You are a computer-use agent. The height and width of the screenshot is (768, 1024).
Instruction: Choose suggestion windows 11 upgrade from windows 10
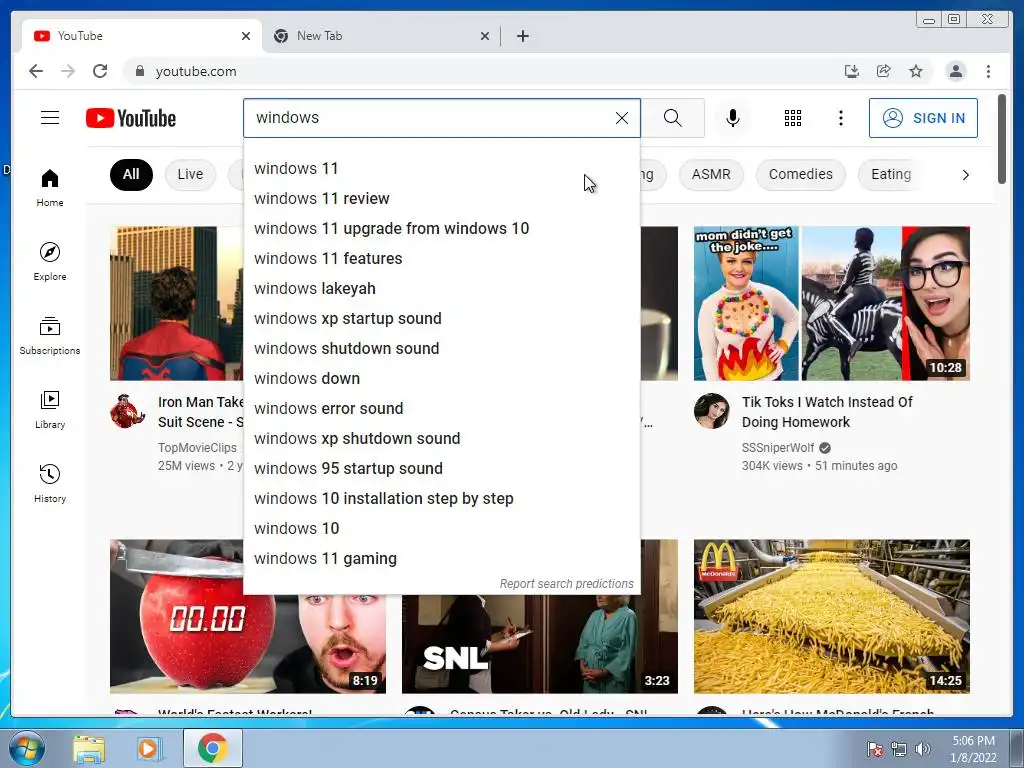(x=441, y=229)
